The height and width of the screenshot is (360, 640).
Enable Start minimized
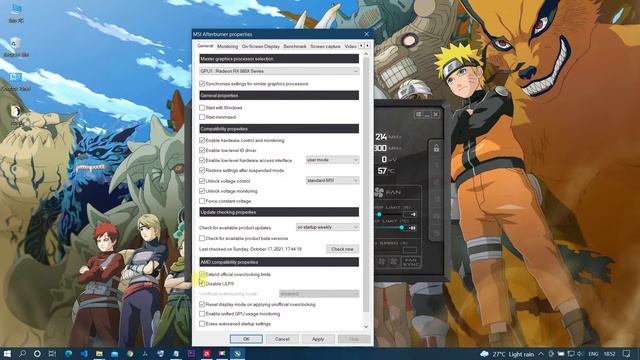(x=202, y=117)
